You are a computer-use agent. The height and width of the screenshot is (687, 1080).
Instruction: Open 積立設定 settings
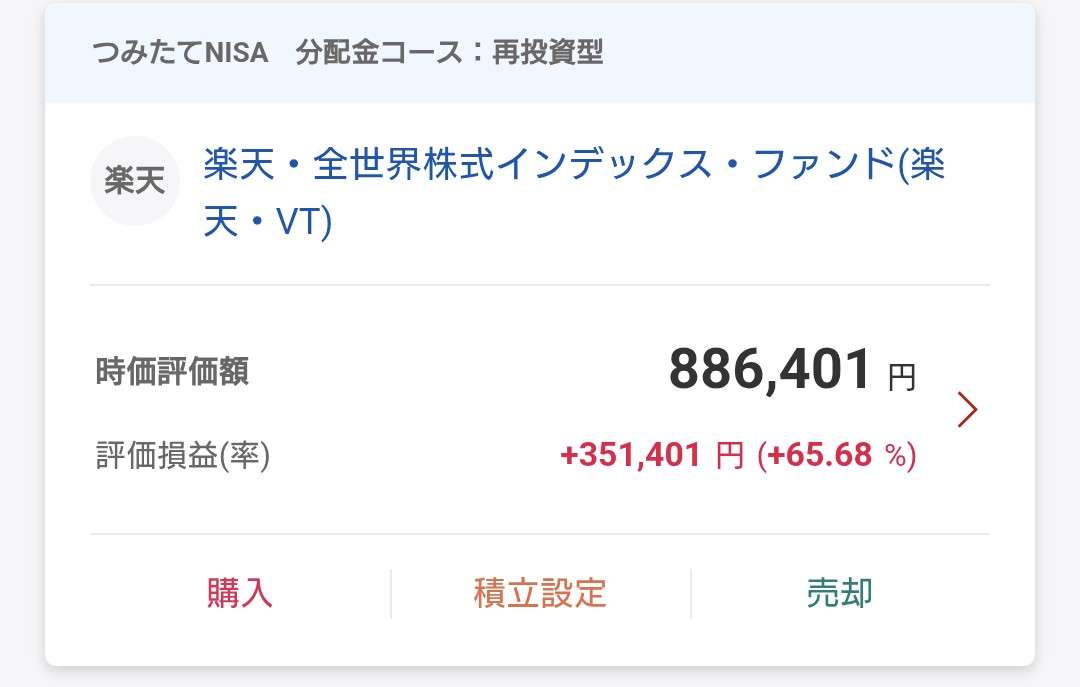(540, 593)
